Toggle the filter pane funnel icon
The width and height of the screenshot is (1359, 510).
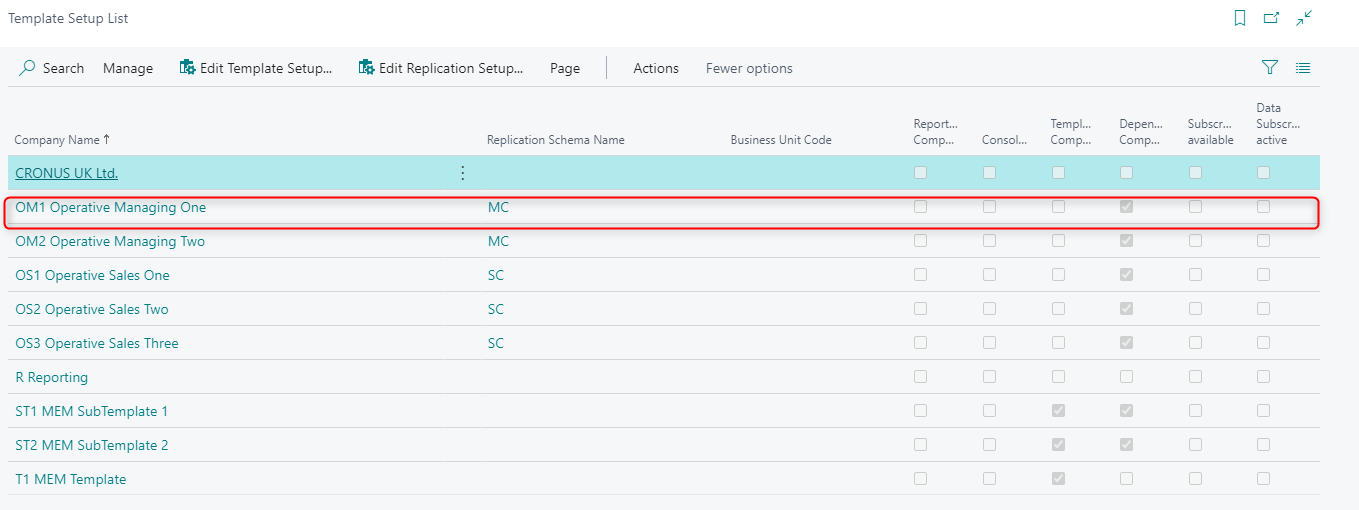pos(1270,68)
